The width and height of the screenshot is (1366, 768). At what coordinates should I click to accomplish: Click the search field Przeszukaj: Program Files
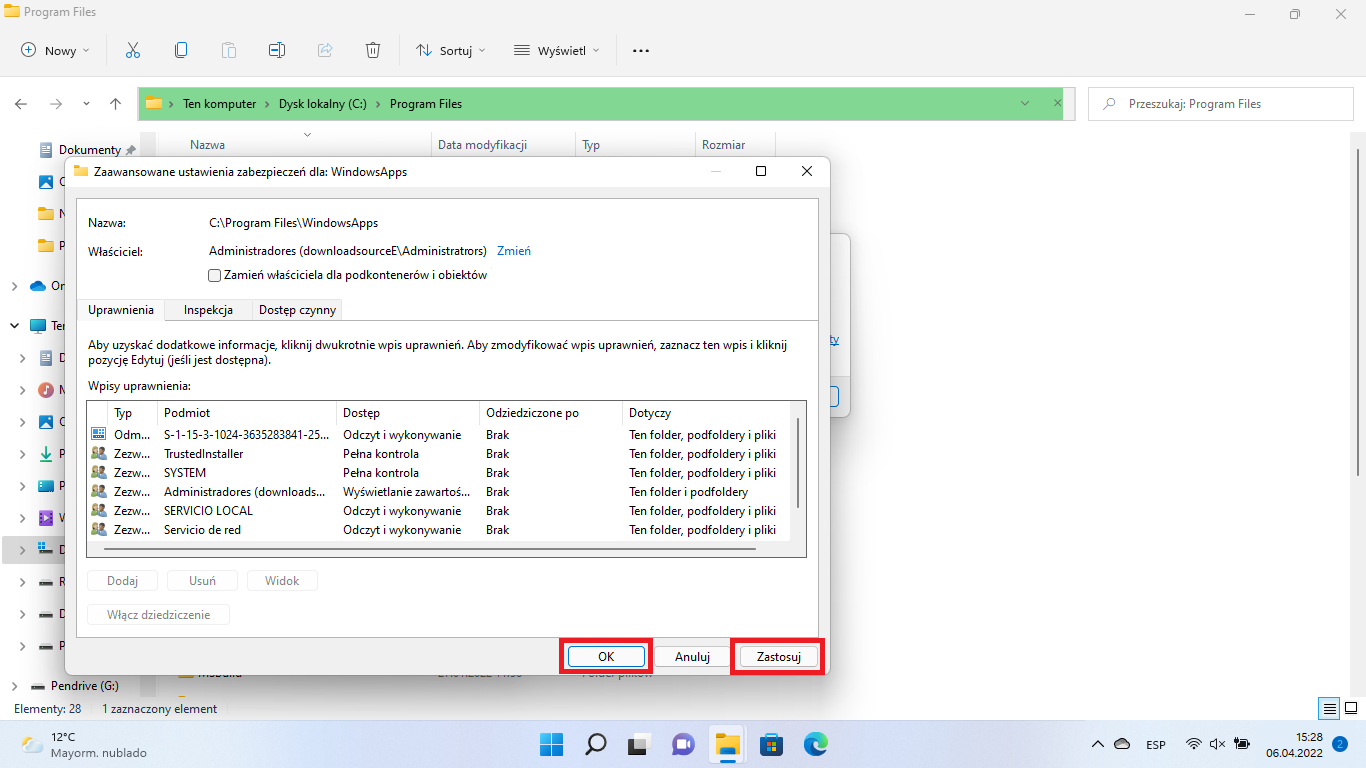coord(1219,104)
